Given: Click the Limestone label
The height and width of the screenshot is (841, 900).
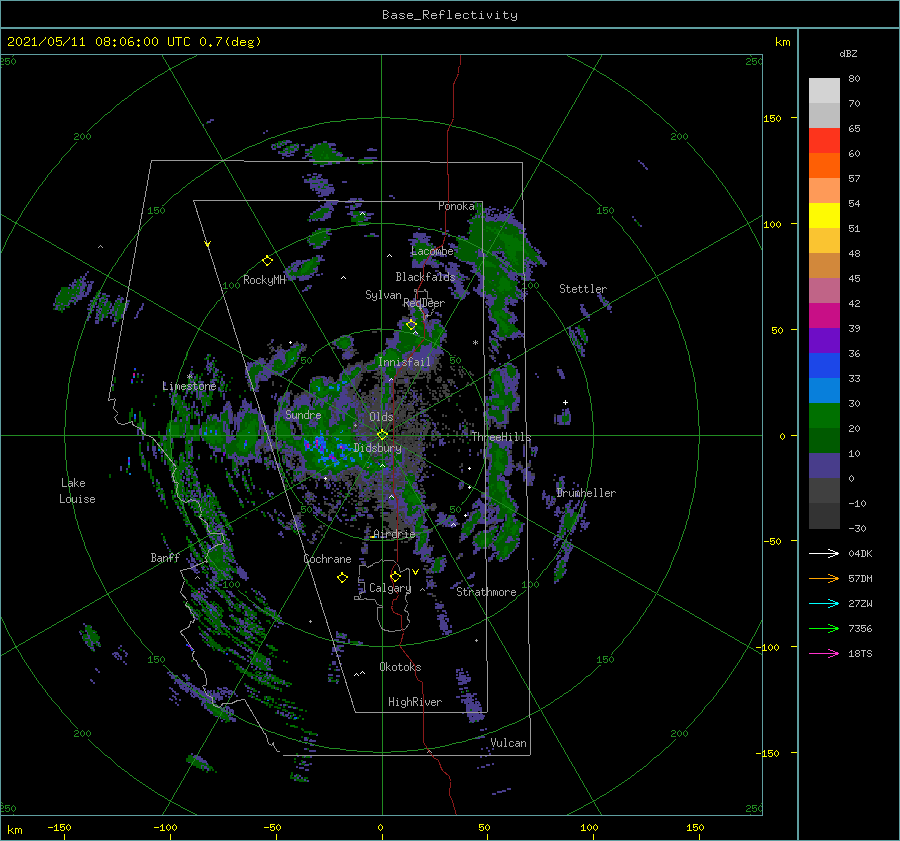Looking at the screenshot, I should tap(189, 386).
